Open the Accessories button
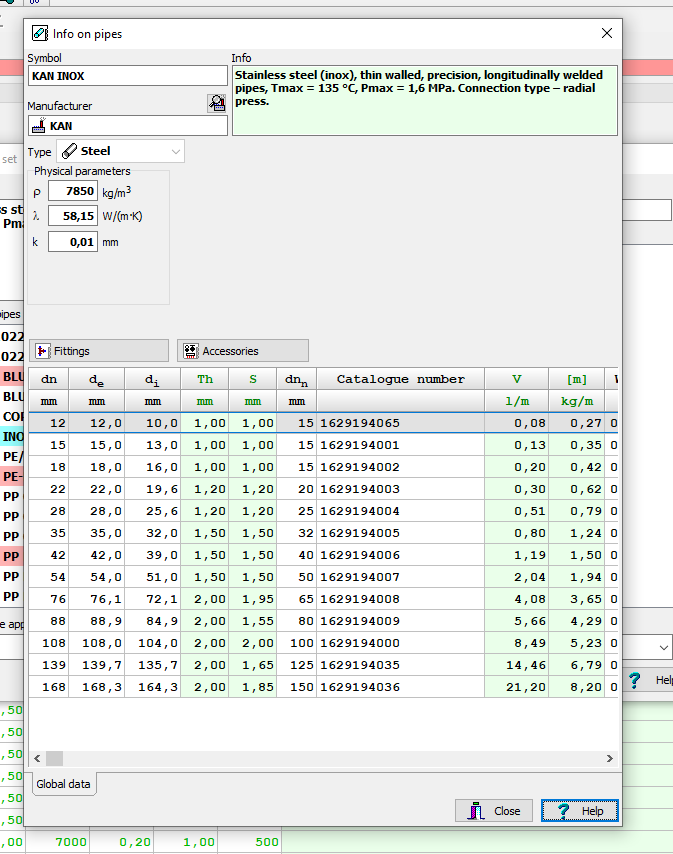This screenshot has height=854, width=673. pos(243,351)
